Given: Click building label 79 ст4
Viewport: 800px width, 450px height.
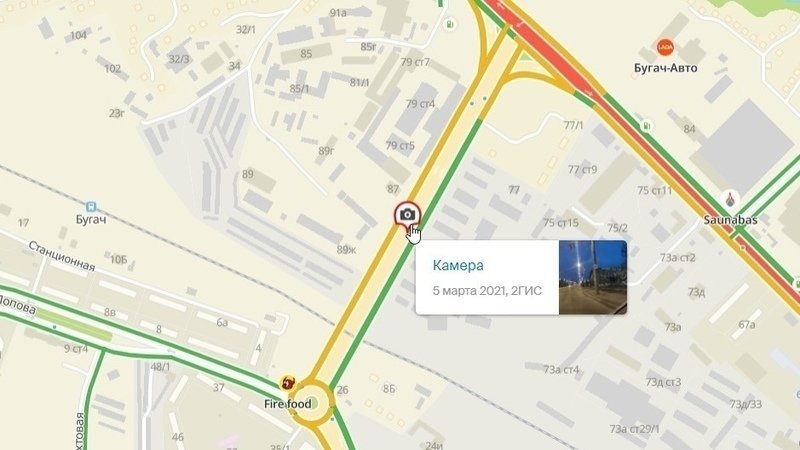Looking at the screenshot, I should 420,104.
